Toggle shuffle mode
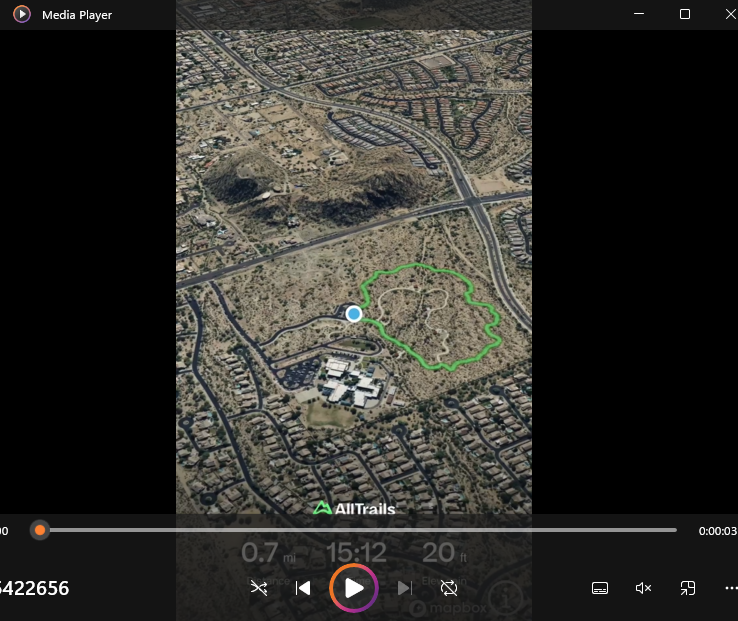This screenshot has width=738, height=621. [x=259, y=588]
